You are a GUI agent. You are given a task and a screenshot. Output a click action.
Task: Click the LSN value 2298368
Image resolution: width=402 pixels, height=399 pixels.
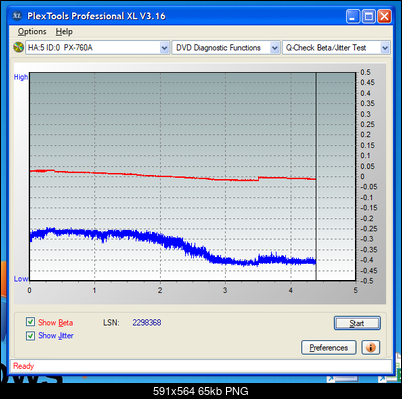[147, 323]
